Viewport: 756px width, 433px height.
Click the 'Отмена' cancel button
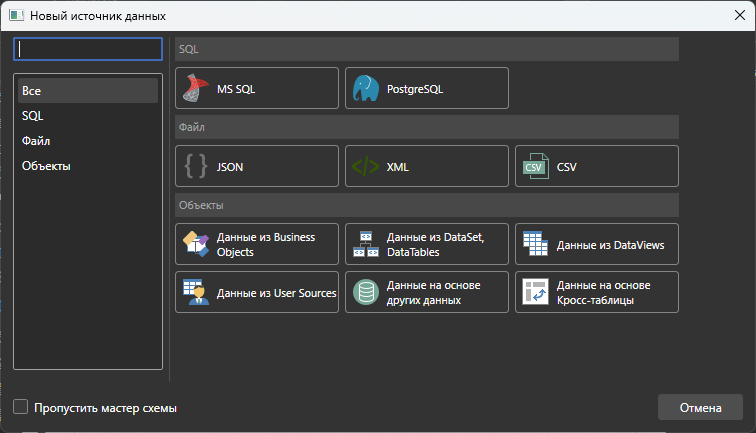coord(700,407)
